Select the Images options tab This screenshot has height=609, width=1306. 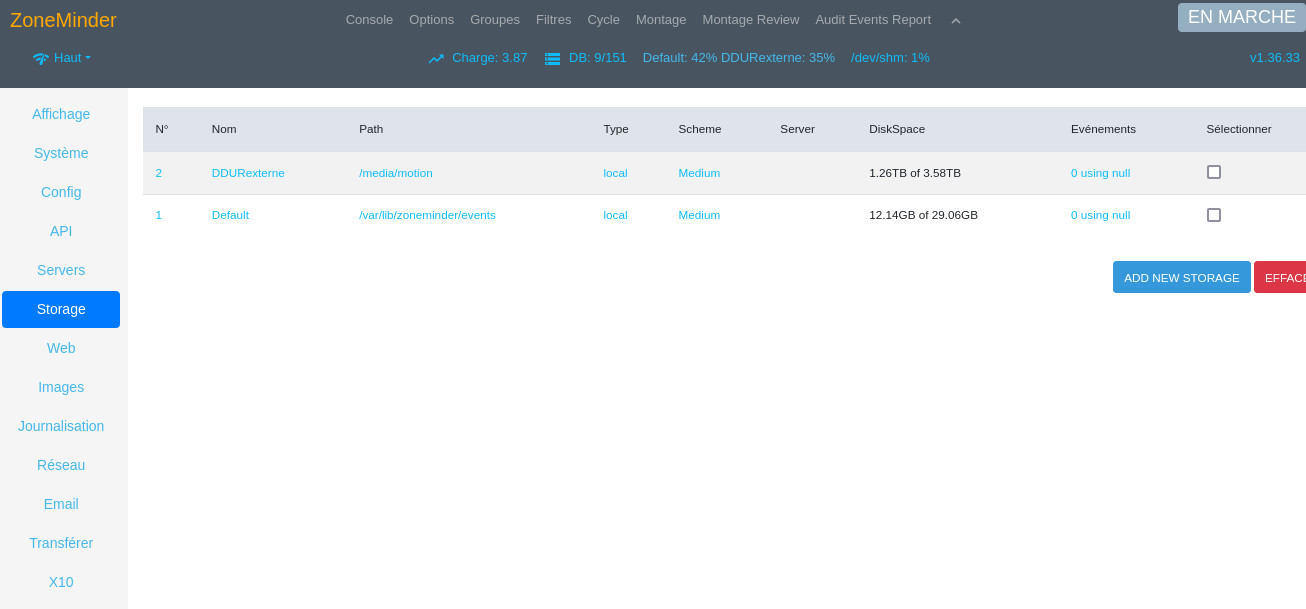click(61, 387)
